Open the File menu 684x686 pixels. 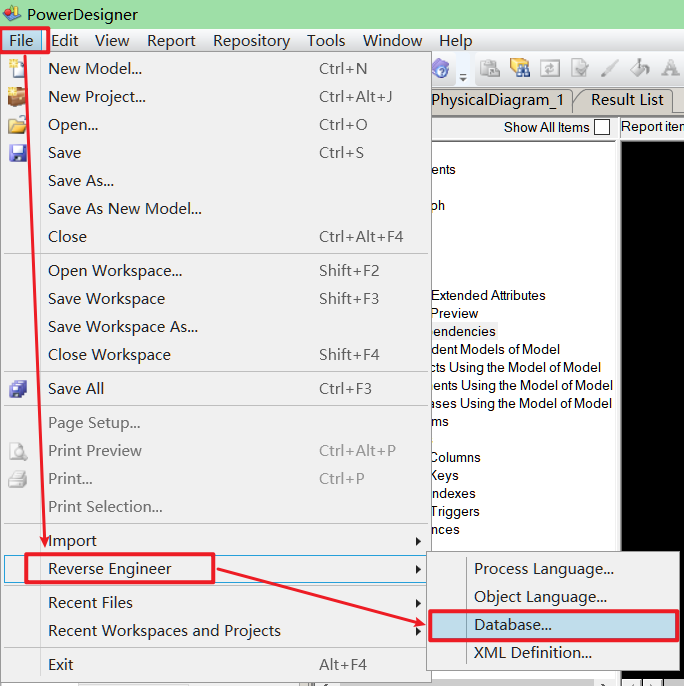21,41
